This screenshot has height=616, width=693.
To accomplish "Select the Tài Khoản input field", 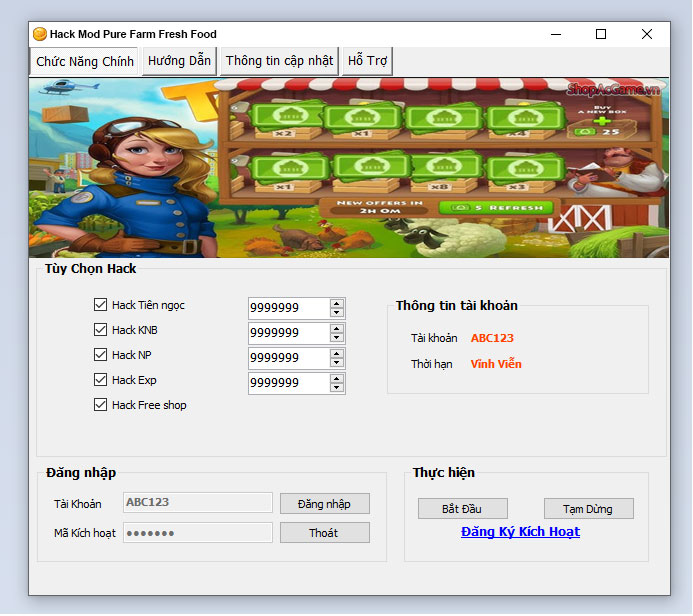I will click(x=198, y=503).
